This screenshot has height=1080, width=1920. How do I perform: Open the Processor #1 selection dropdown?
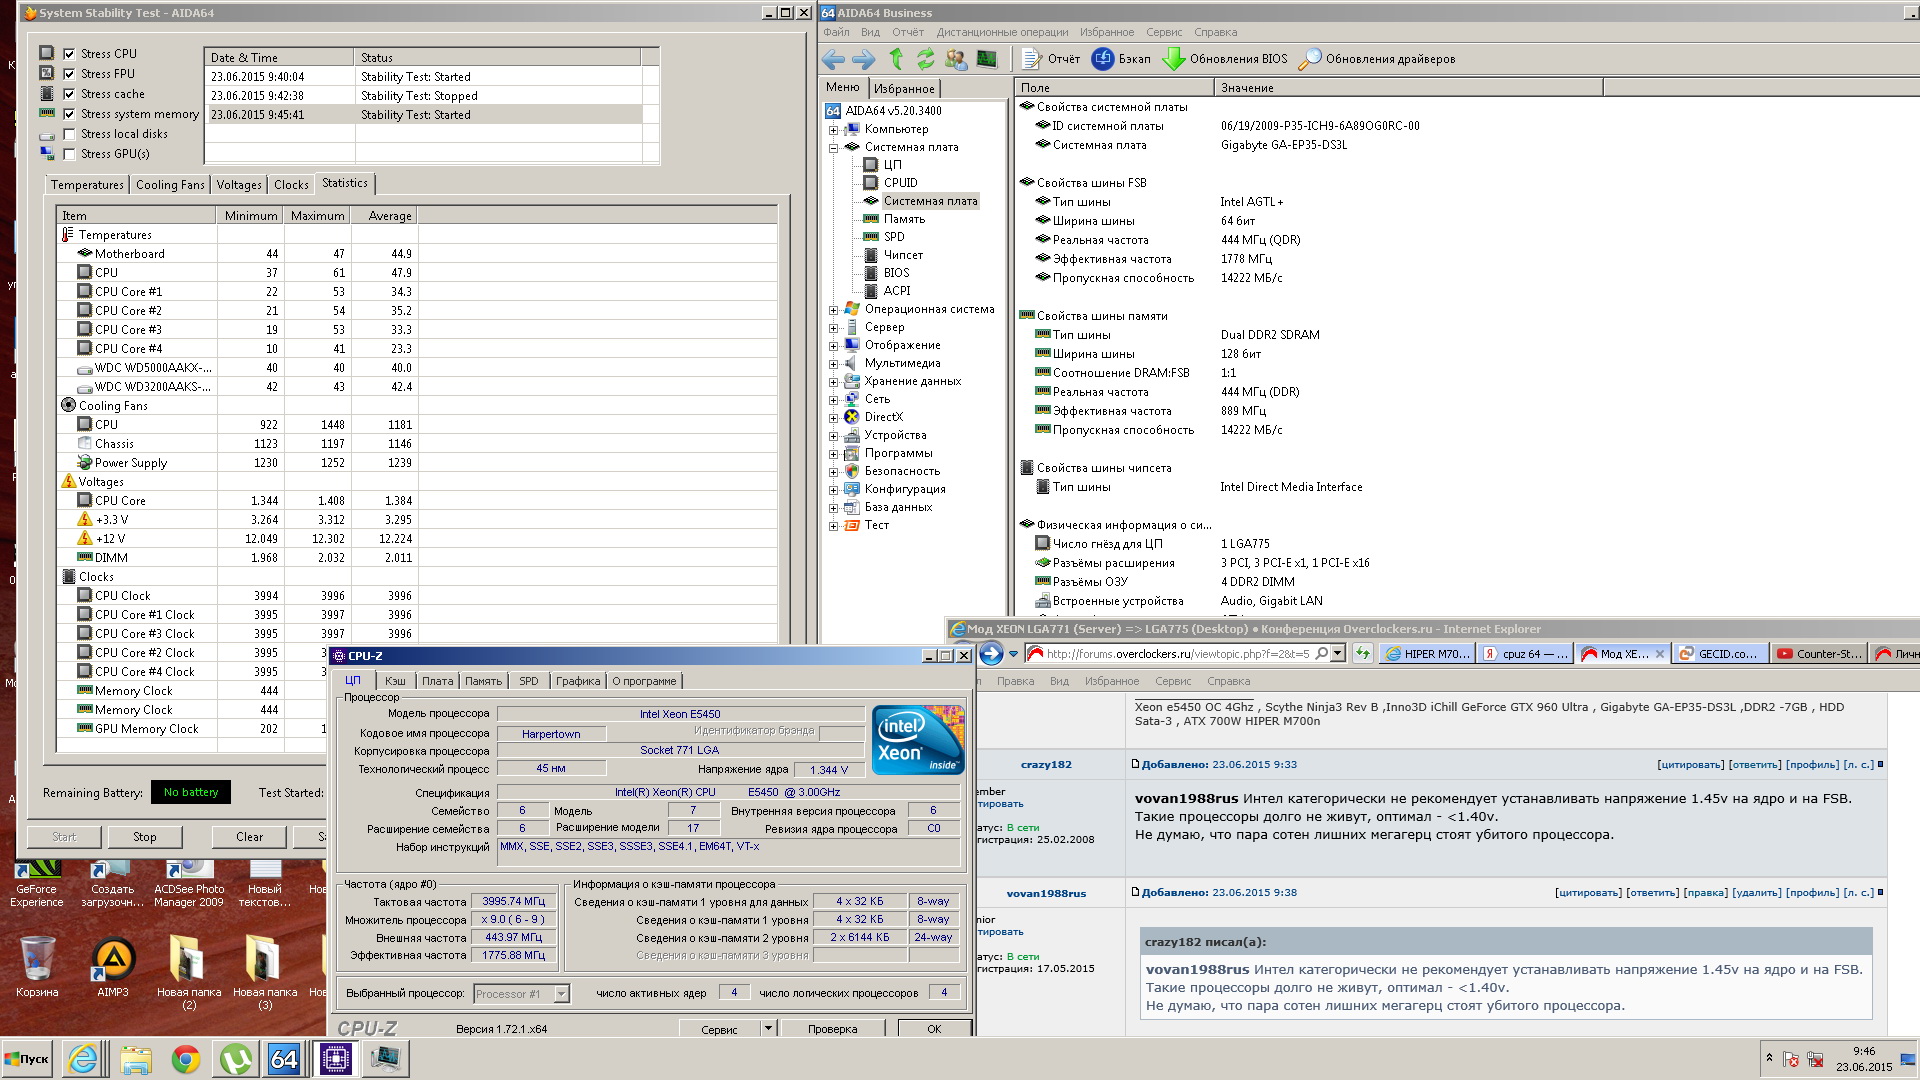[x=562, y=993]
